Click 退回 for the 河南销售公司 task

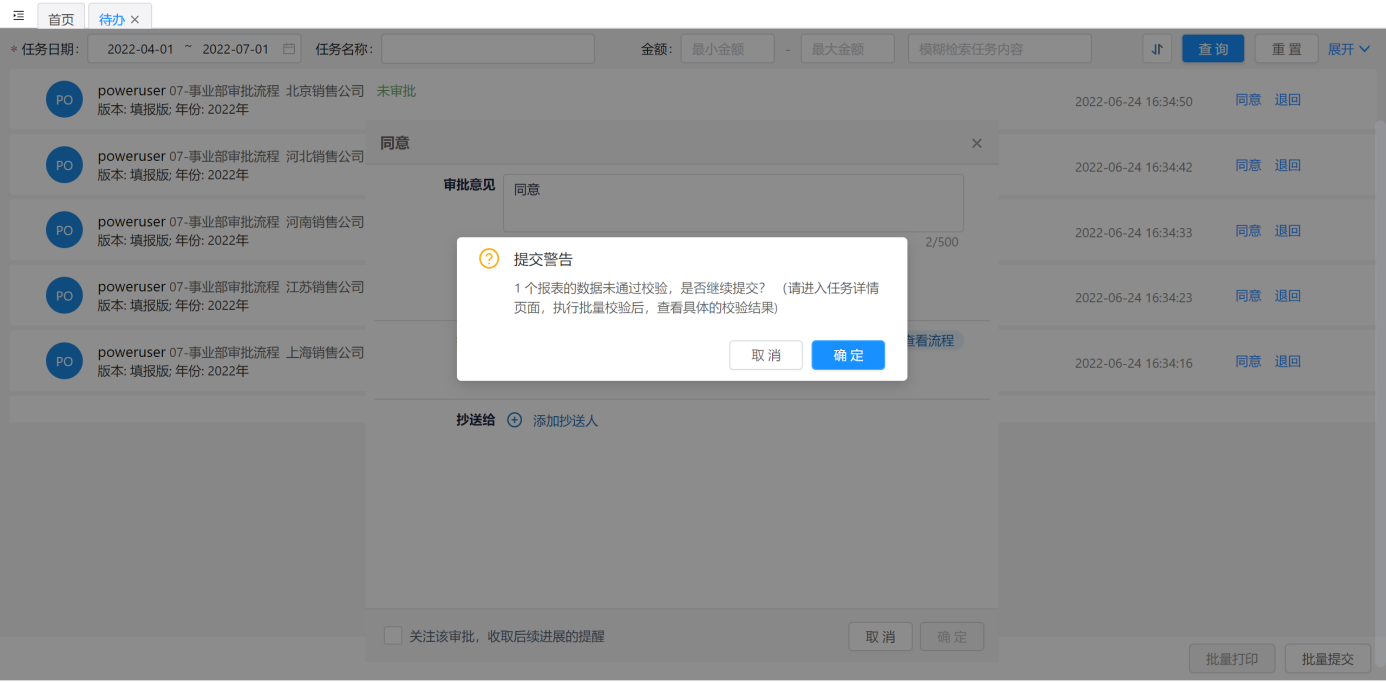pos(1287,231)
